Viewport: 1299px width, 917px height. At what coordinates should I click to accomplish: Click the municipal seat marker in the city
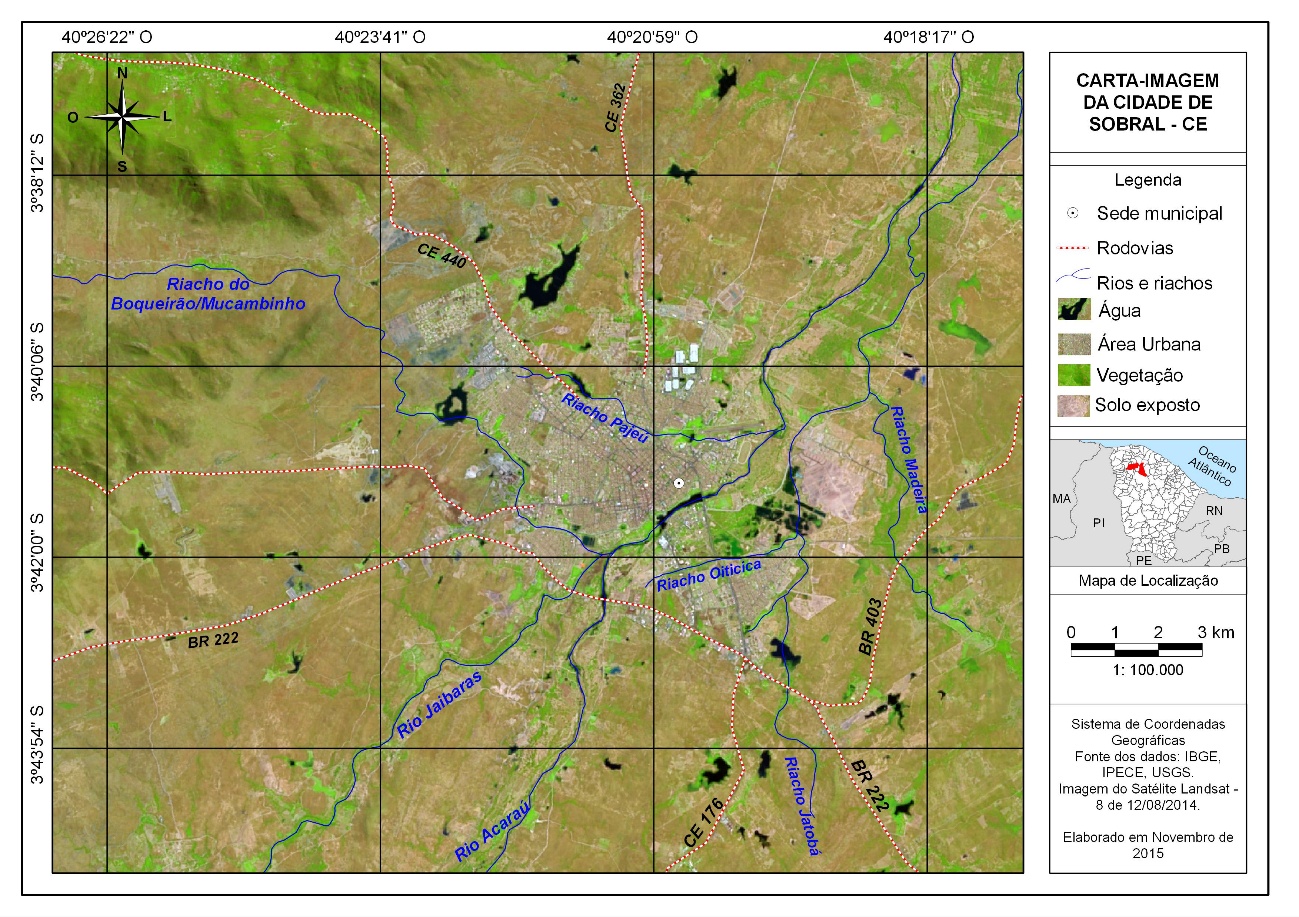click(x=679, y=484)
